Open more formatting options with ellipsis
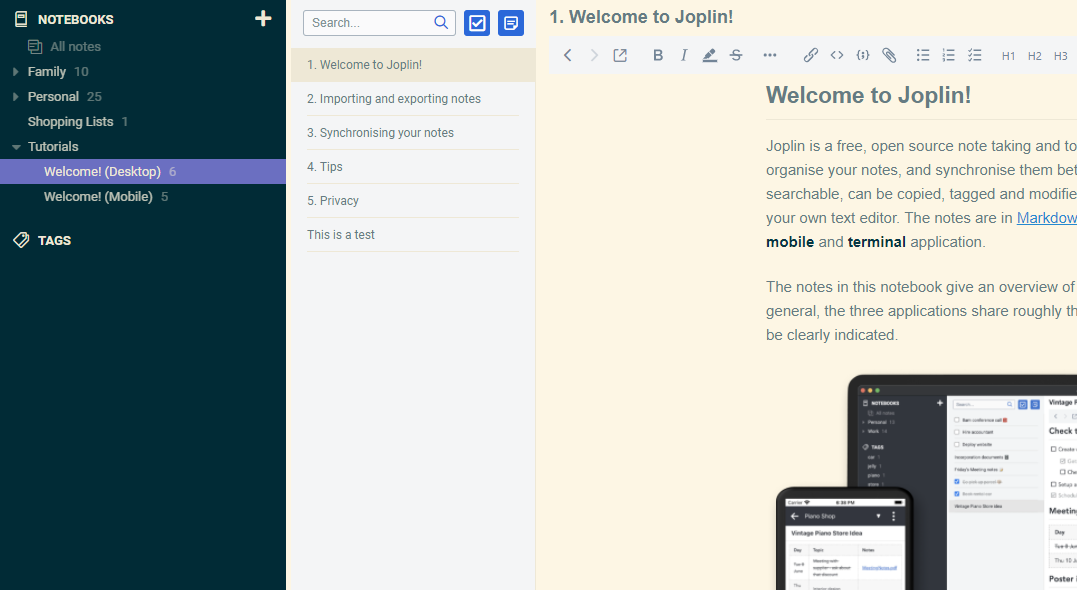The width and height of the screenshot is (1077, 590). point(770,56)
